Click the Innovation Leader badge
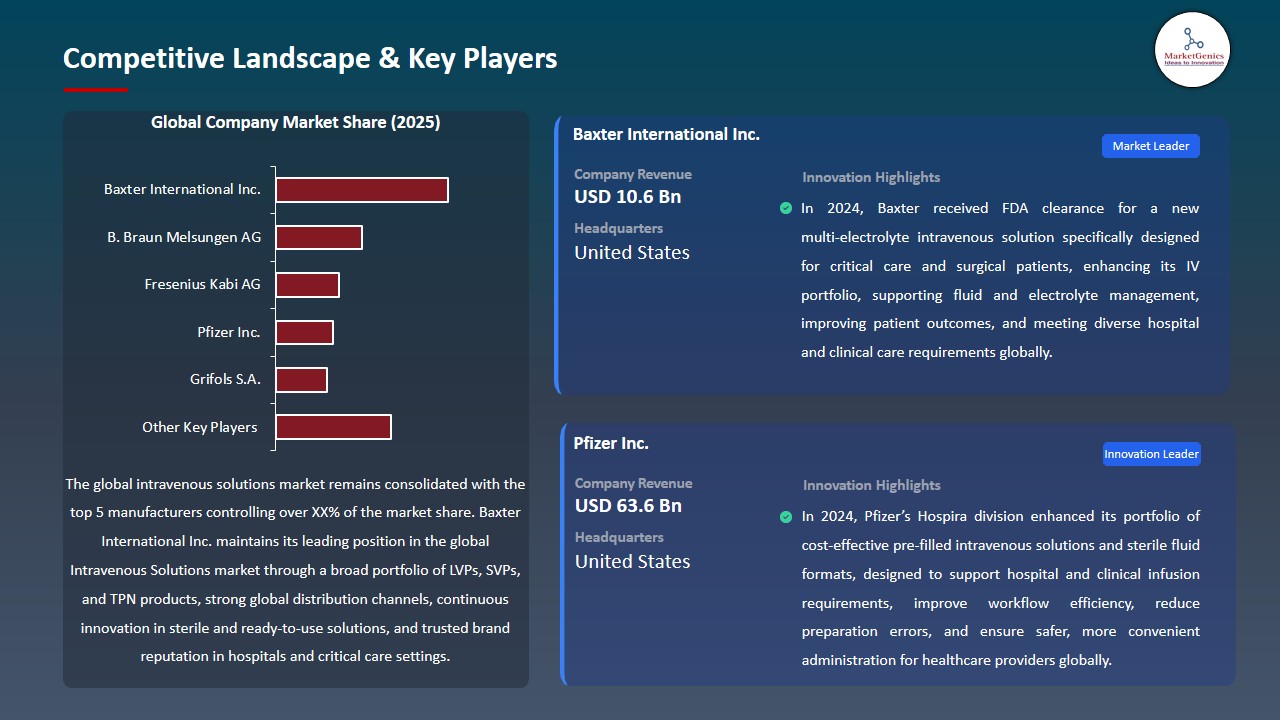Viewport: 1280px width, 720px height. (x=1151, y=453)
